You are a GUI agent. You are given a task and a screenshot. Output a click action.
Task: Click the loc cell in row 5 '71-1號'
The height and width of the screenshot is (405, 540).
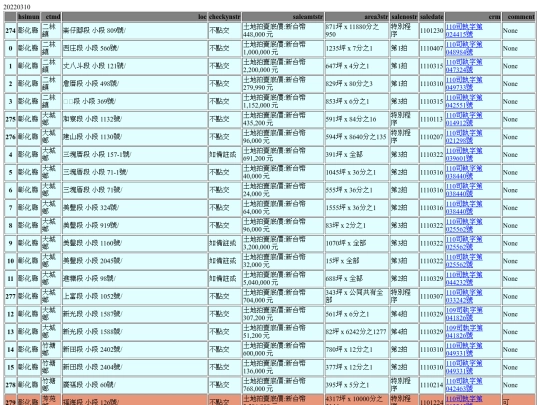point(135,173)
